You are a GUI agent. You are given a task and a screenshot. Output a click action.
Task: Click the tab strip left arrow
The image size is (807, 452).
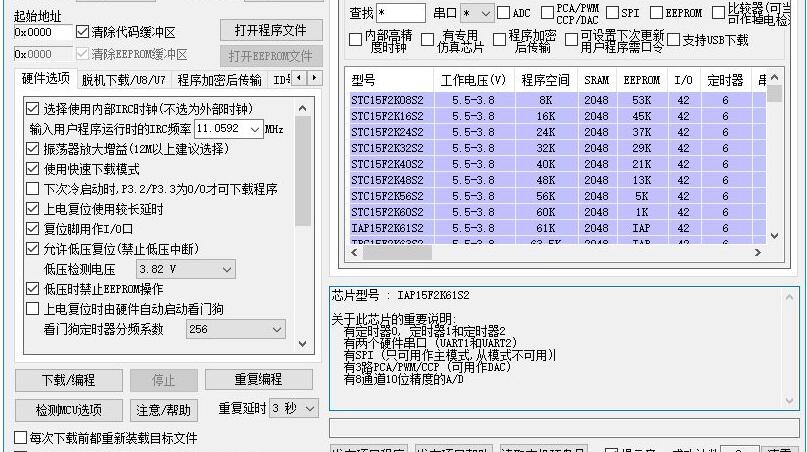[299, 78]
